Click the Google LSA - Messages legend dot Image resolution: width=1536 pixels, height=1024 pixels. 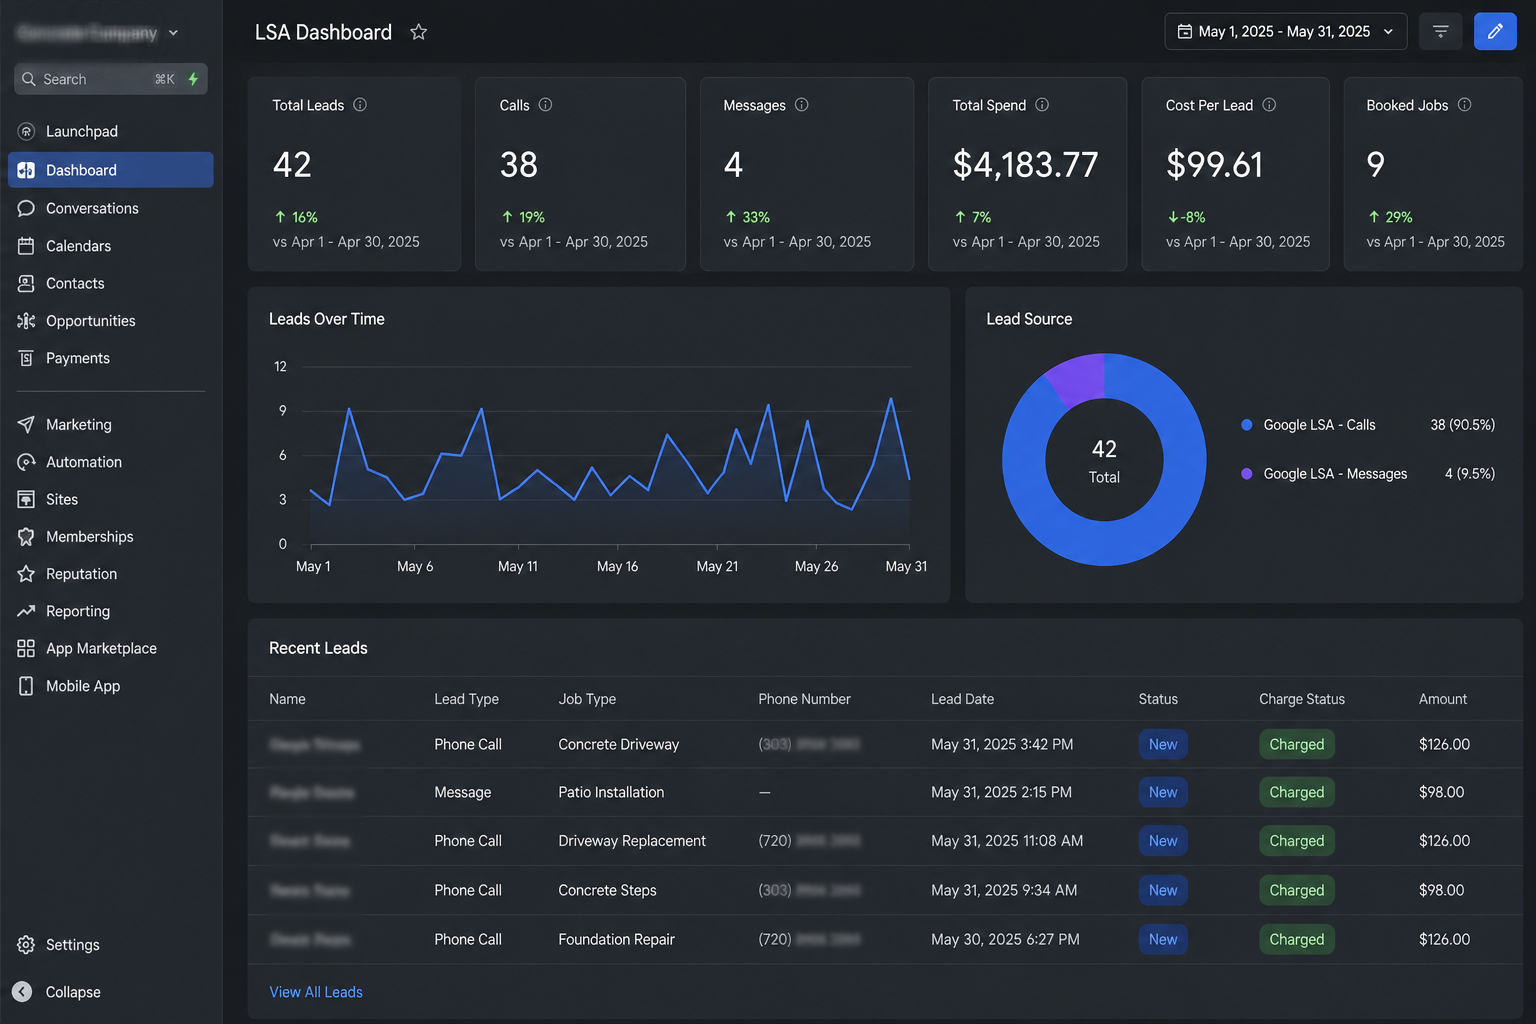[x=1247, y=474]
